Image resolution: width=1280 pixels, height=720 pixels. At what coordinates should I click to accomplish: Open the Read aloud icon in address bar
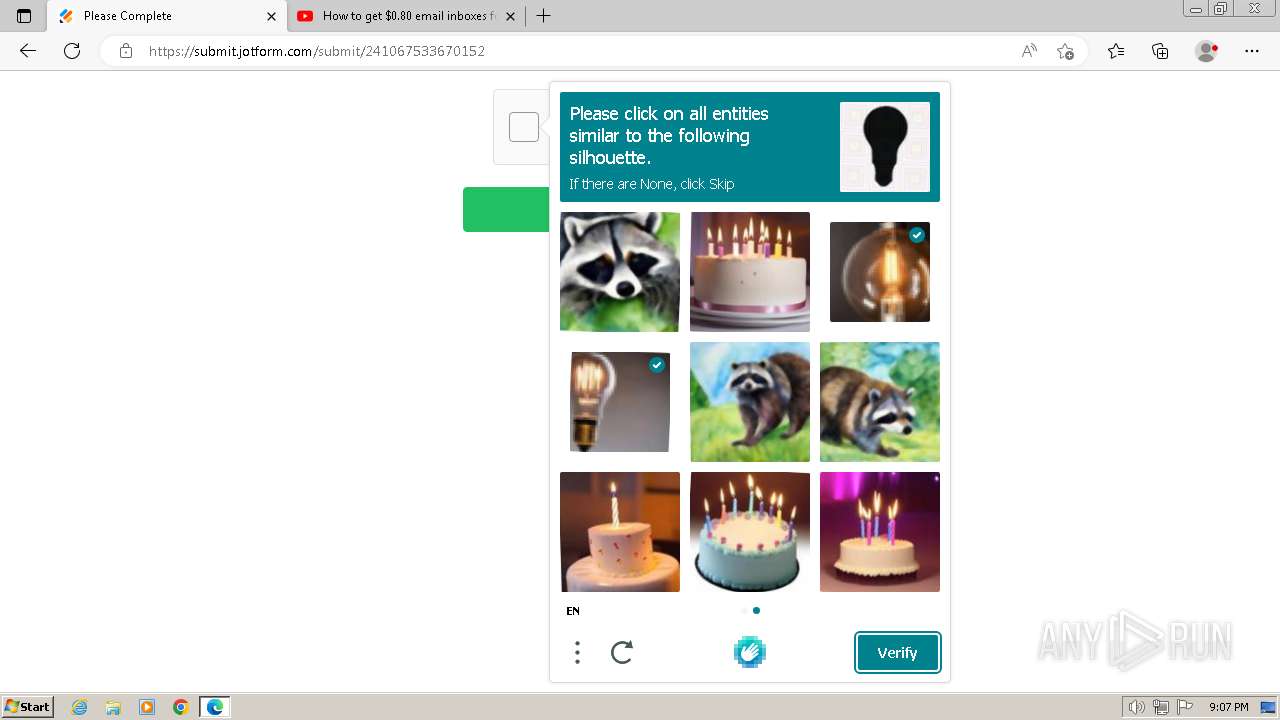1029,51
